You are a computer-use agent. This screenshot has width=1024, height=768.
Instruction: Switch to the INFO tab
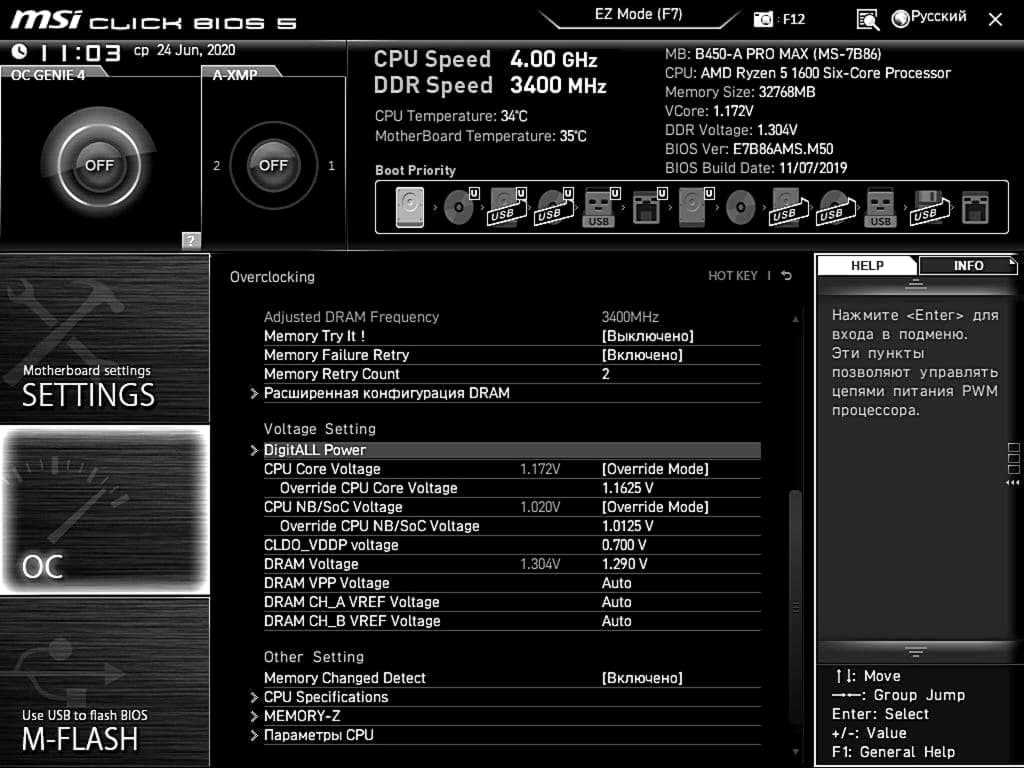point(967,265)
